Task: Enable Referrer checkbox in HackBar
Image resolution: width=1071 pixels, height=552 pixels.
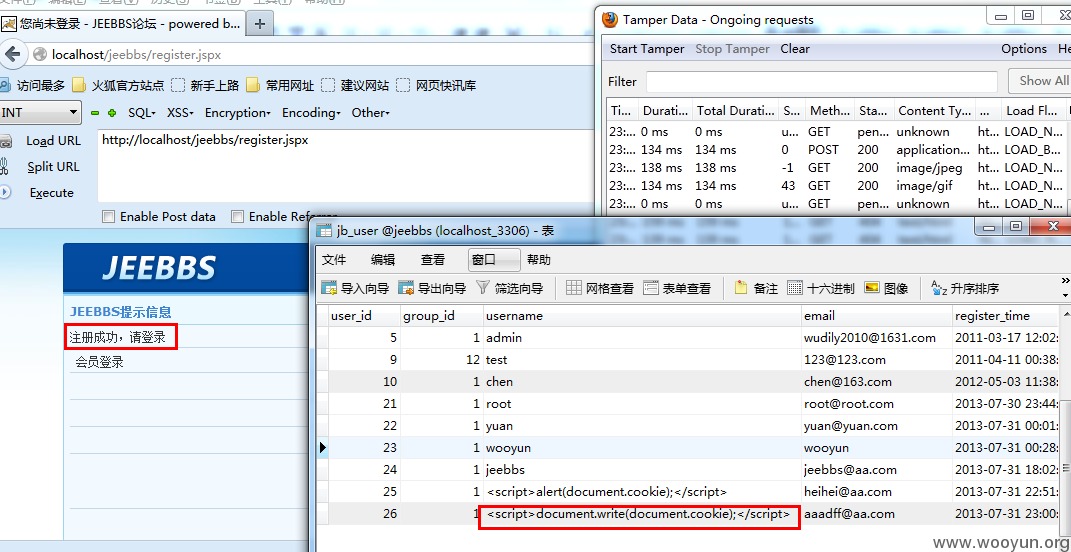Action: pos(237,217)
